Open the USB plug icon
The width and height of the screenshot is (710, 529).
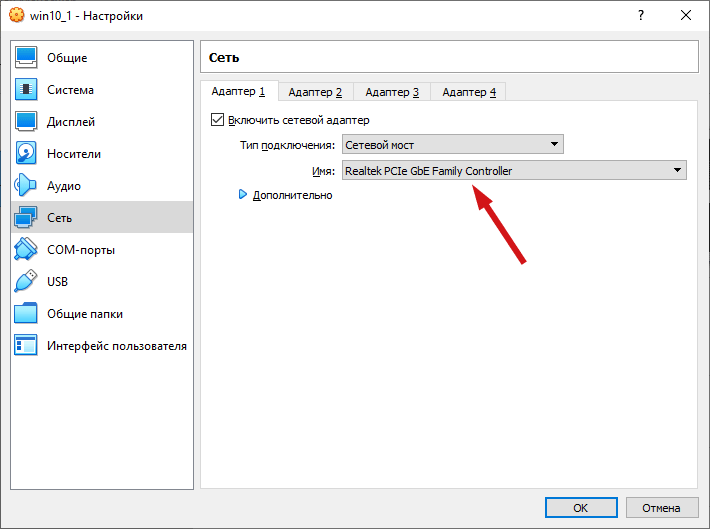pos(26,281)
